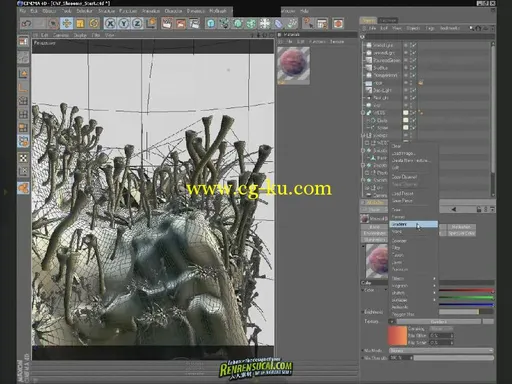Open the Render Settings icon
The height and width of the screenshot is (384, 512).
194,24
